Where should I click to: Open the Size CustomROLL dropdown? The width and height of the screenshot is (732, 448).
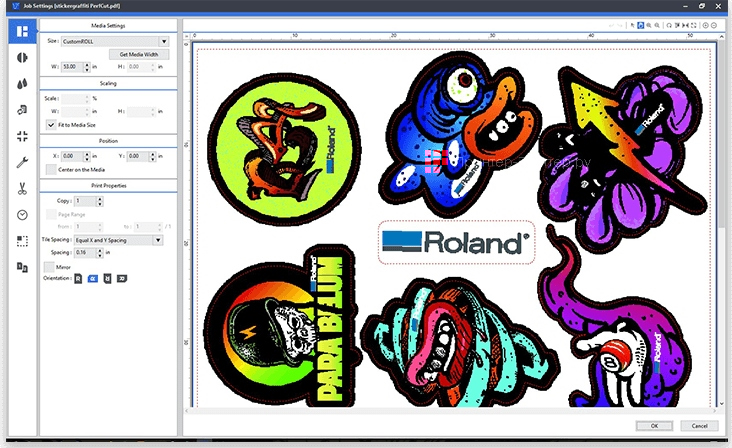click(162, 41)
